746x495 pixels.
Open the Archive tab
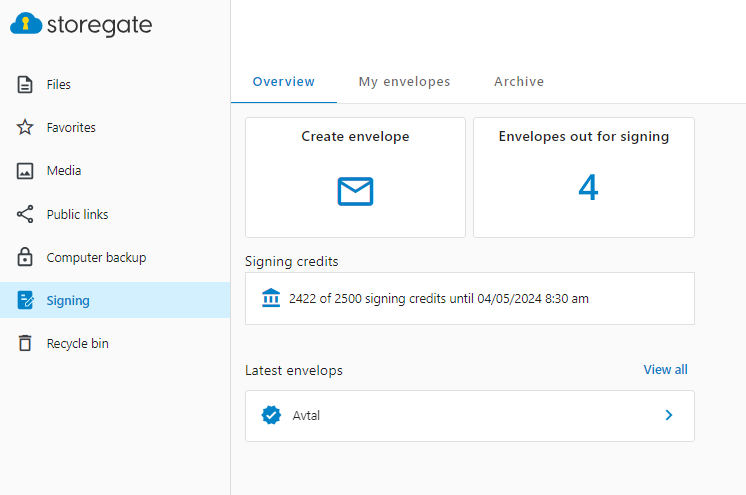tap(519, 81)
